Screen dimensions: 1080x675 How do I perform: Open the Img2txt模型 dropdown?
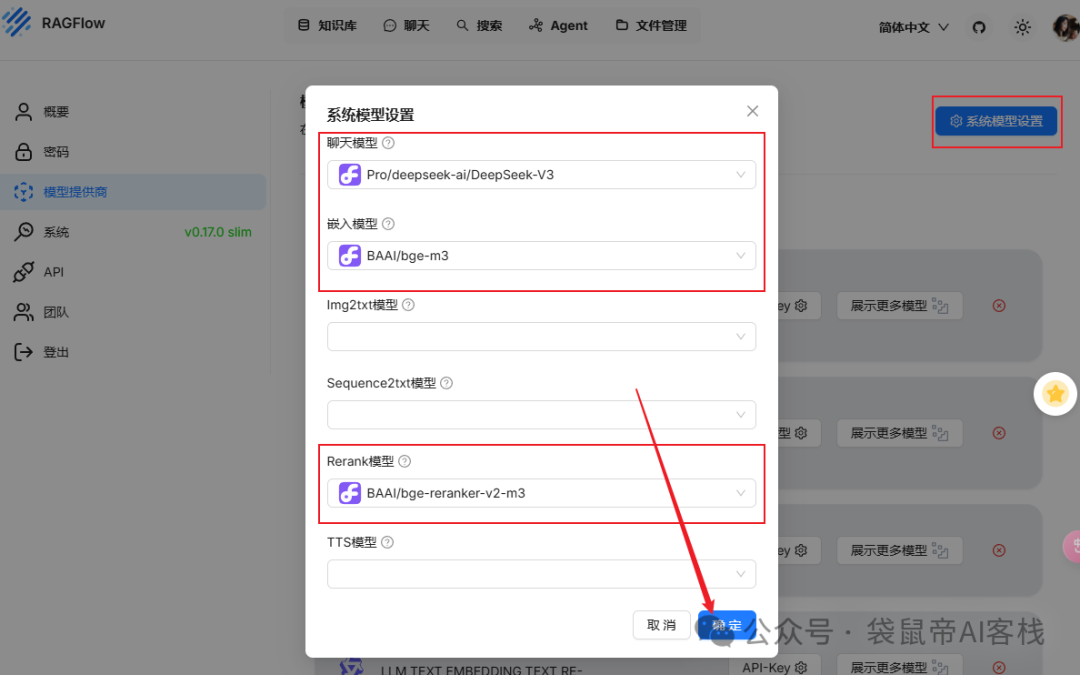click(x=541, y=337)
